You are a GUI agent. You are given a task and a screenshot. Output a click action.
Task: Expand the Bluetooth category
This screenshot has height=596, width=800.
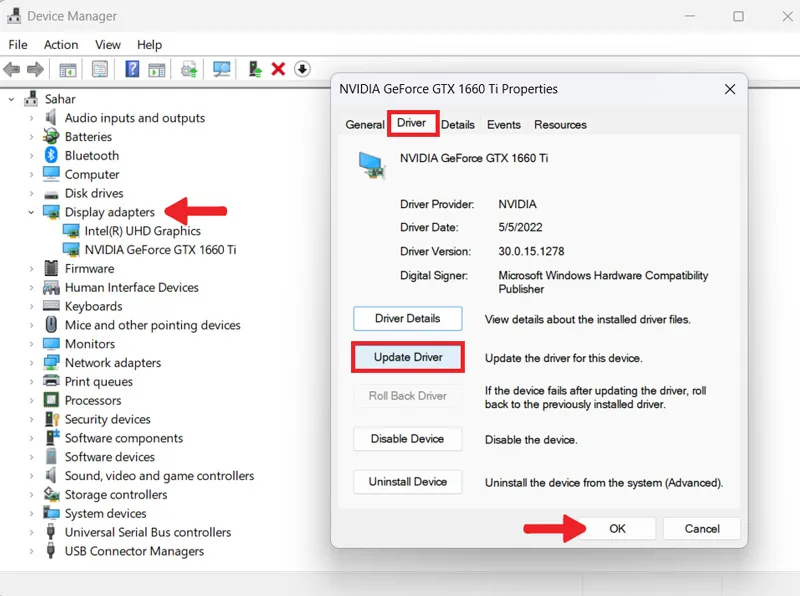click(31, 156)
